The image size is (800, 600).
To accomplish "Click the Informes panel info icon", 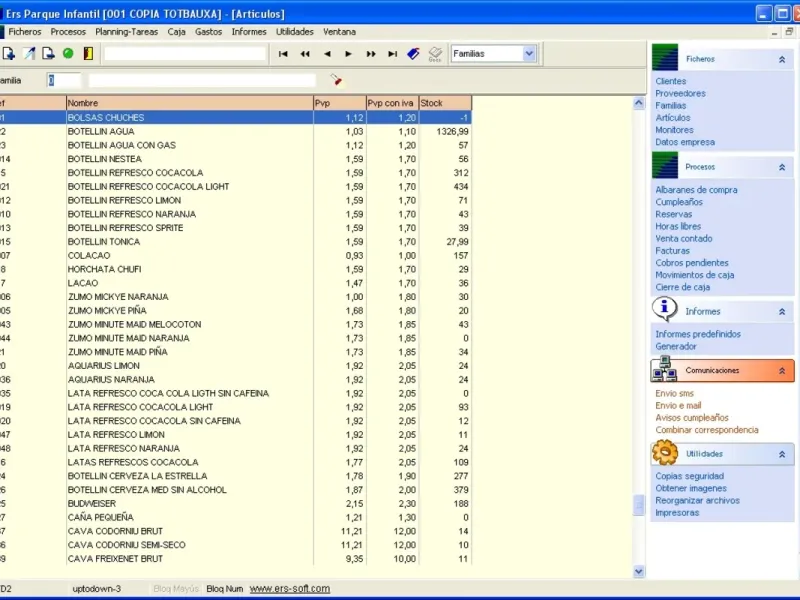I will pos(665,310).
